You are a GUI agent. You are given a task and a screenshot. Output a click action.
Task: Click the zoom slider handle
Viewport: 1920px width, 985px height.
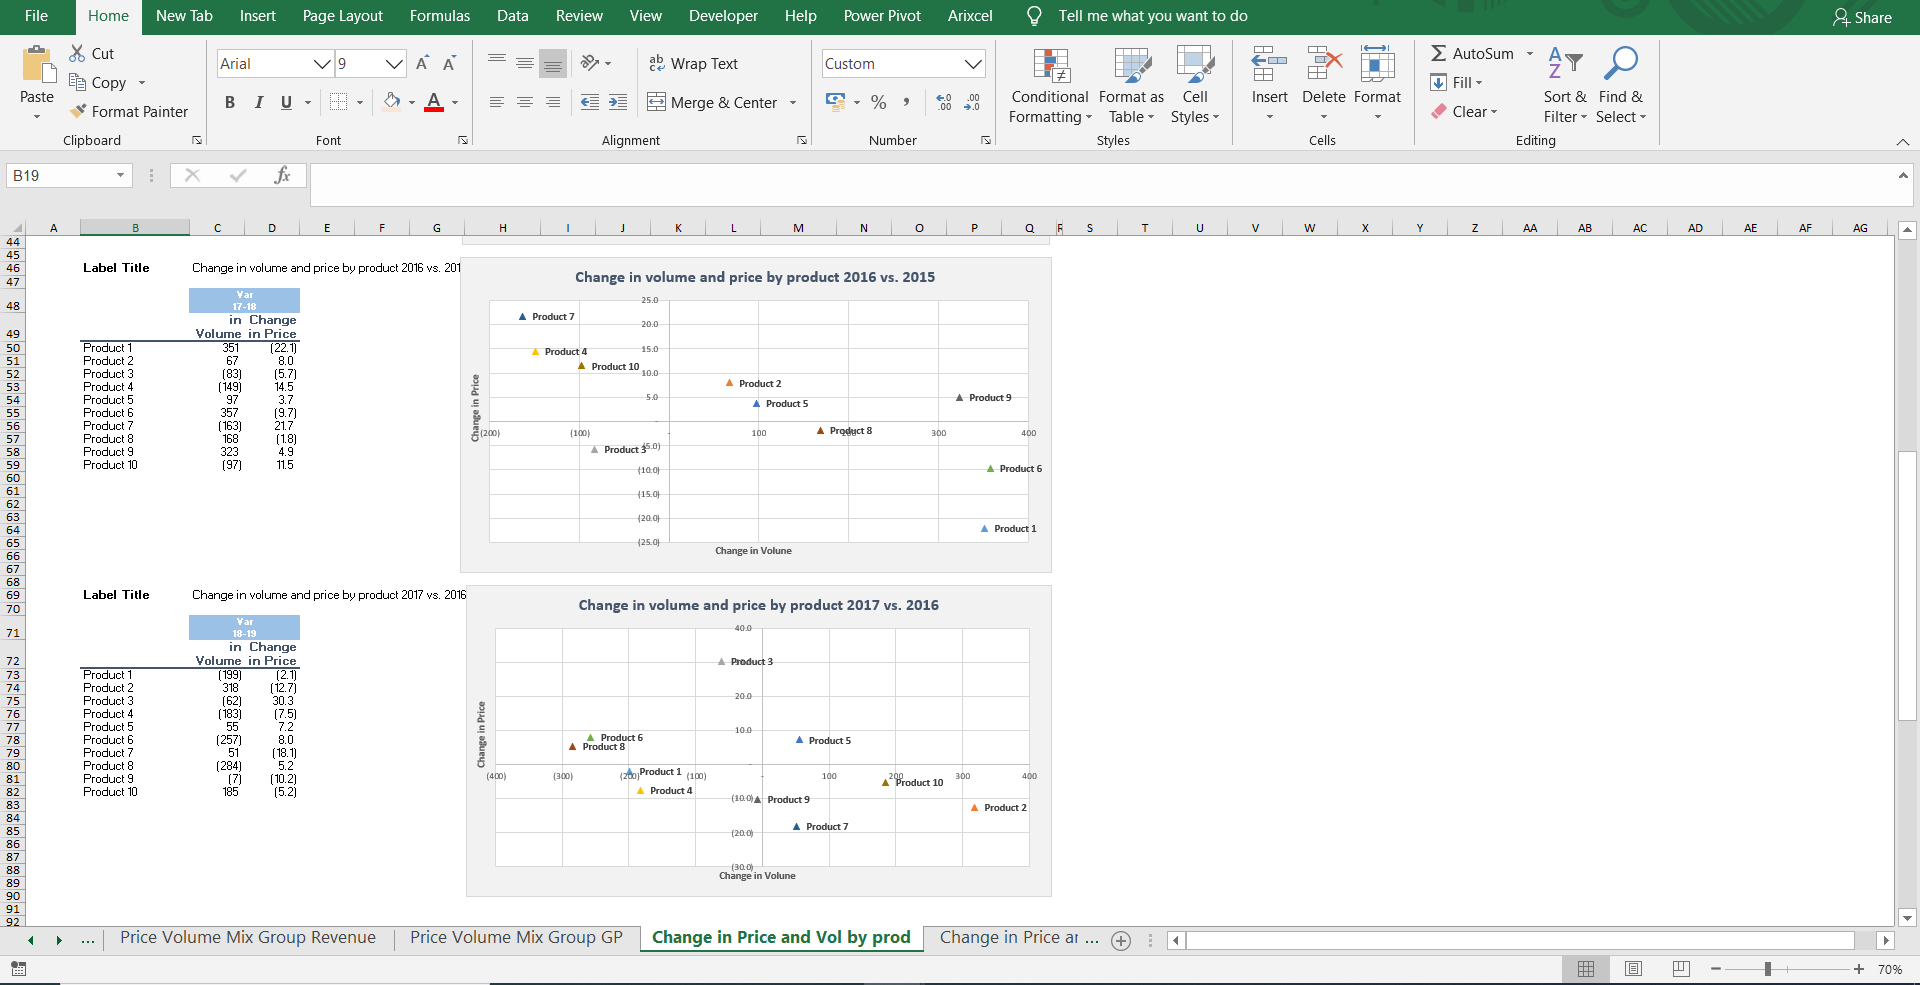tap(1768, 969)
